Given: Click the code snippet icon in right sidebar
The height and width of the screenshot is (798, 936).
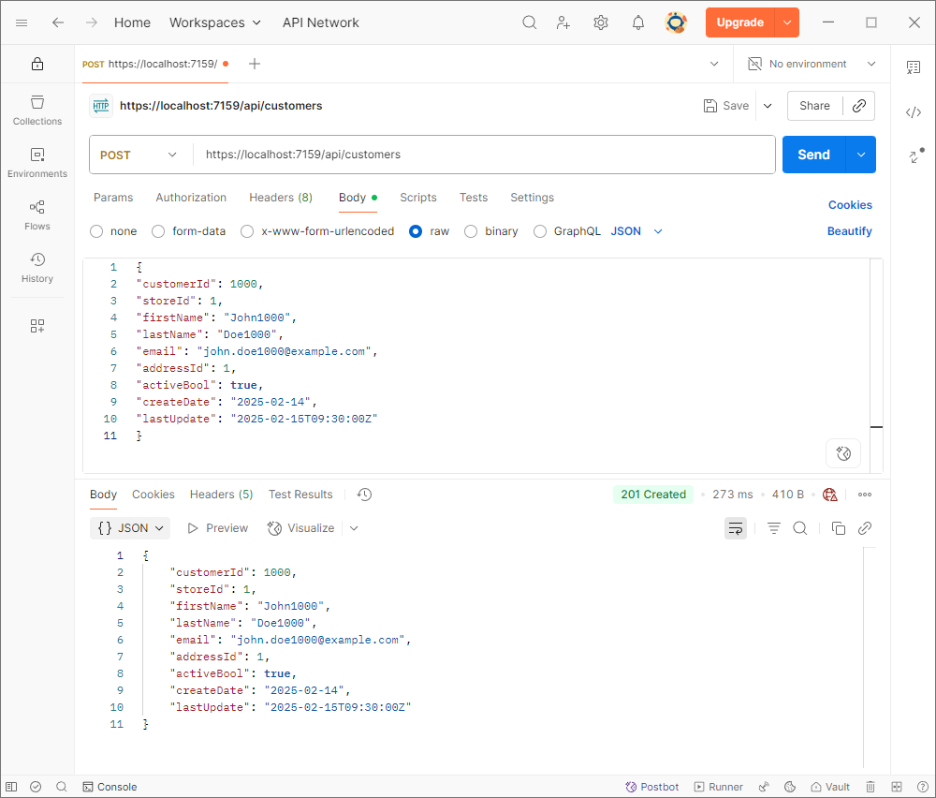Looking at the screenshot, I should [913, 112].
